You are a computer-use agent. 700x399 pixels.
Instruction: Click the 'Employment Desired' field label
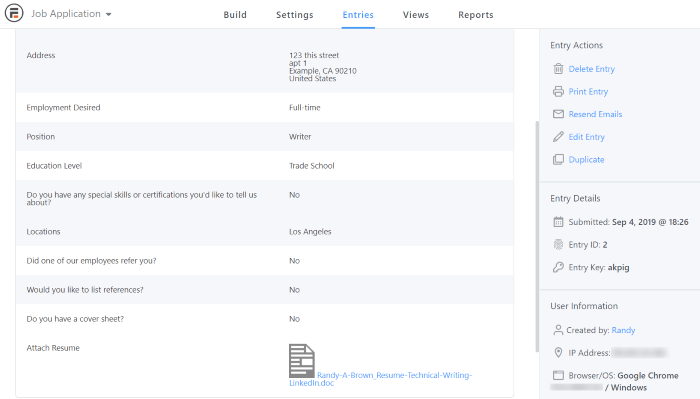point(63,108)
